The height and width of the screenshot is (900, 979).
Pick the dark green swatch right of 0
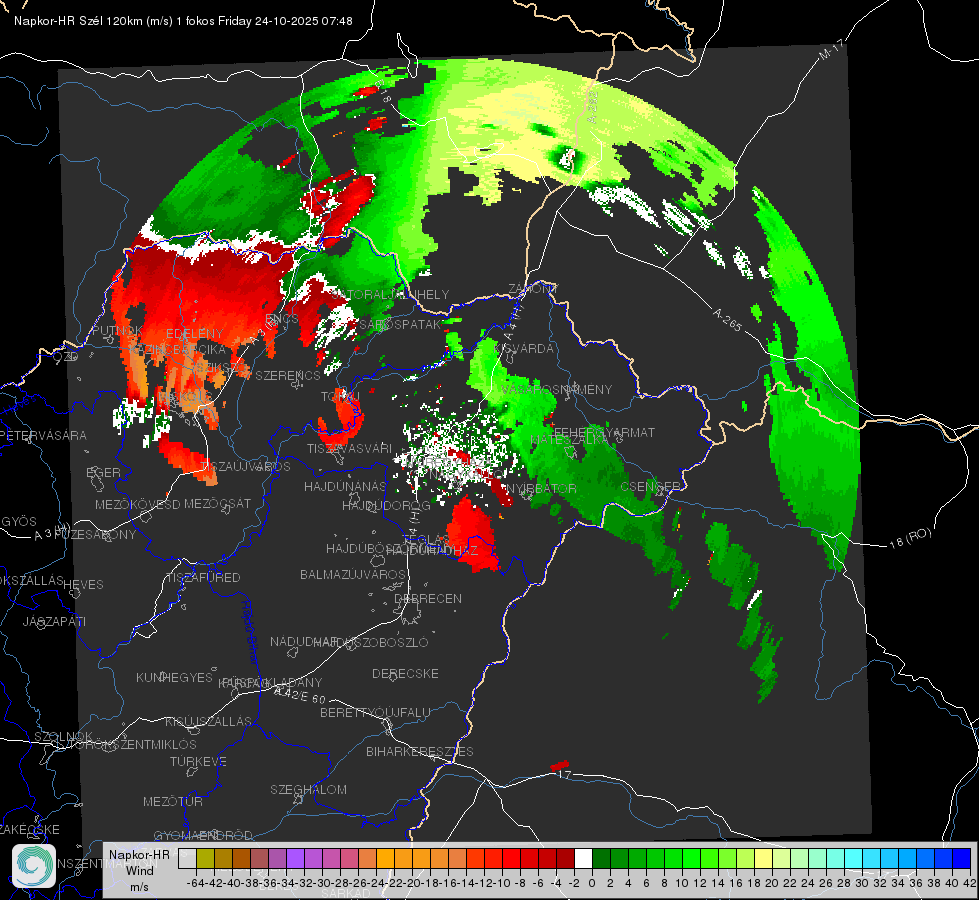tap(601, 858)
